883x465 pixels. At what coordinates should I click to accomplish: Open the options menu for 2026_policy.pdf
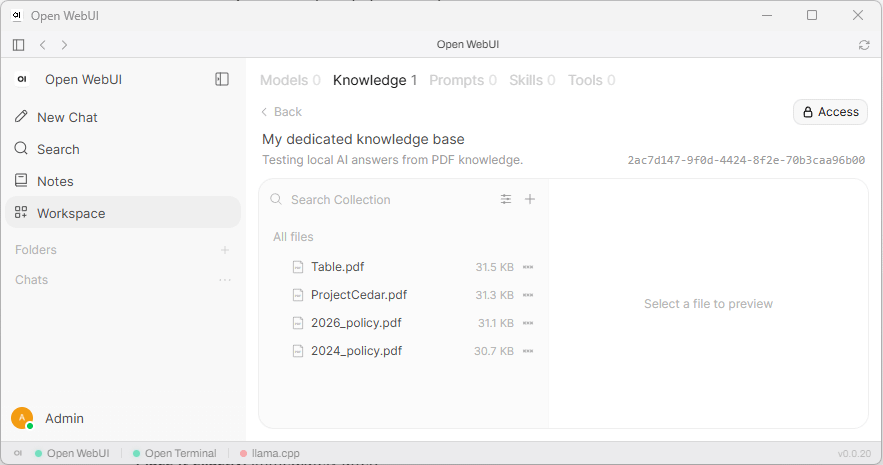point(528,323)
